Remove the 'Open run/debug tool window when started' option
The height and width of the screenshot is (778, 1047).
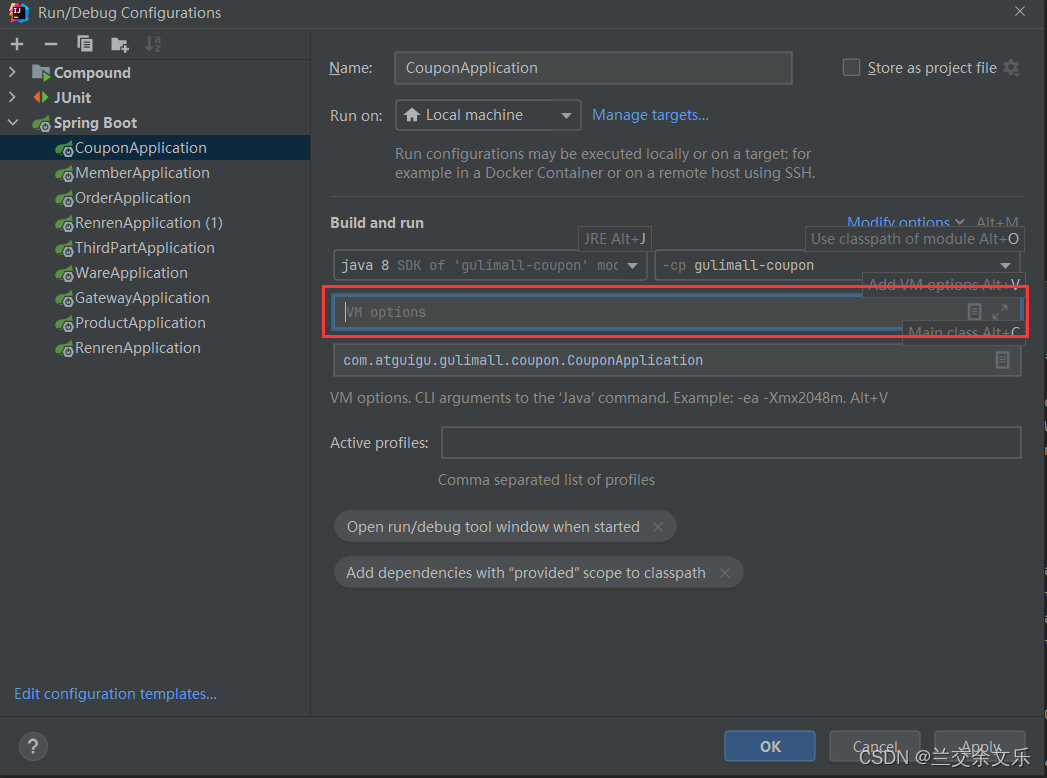pyautogui.click(x=658, y=527)
